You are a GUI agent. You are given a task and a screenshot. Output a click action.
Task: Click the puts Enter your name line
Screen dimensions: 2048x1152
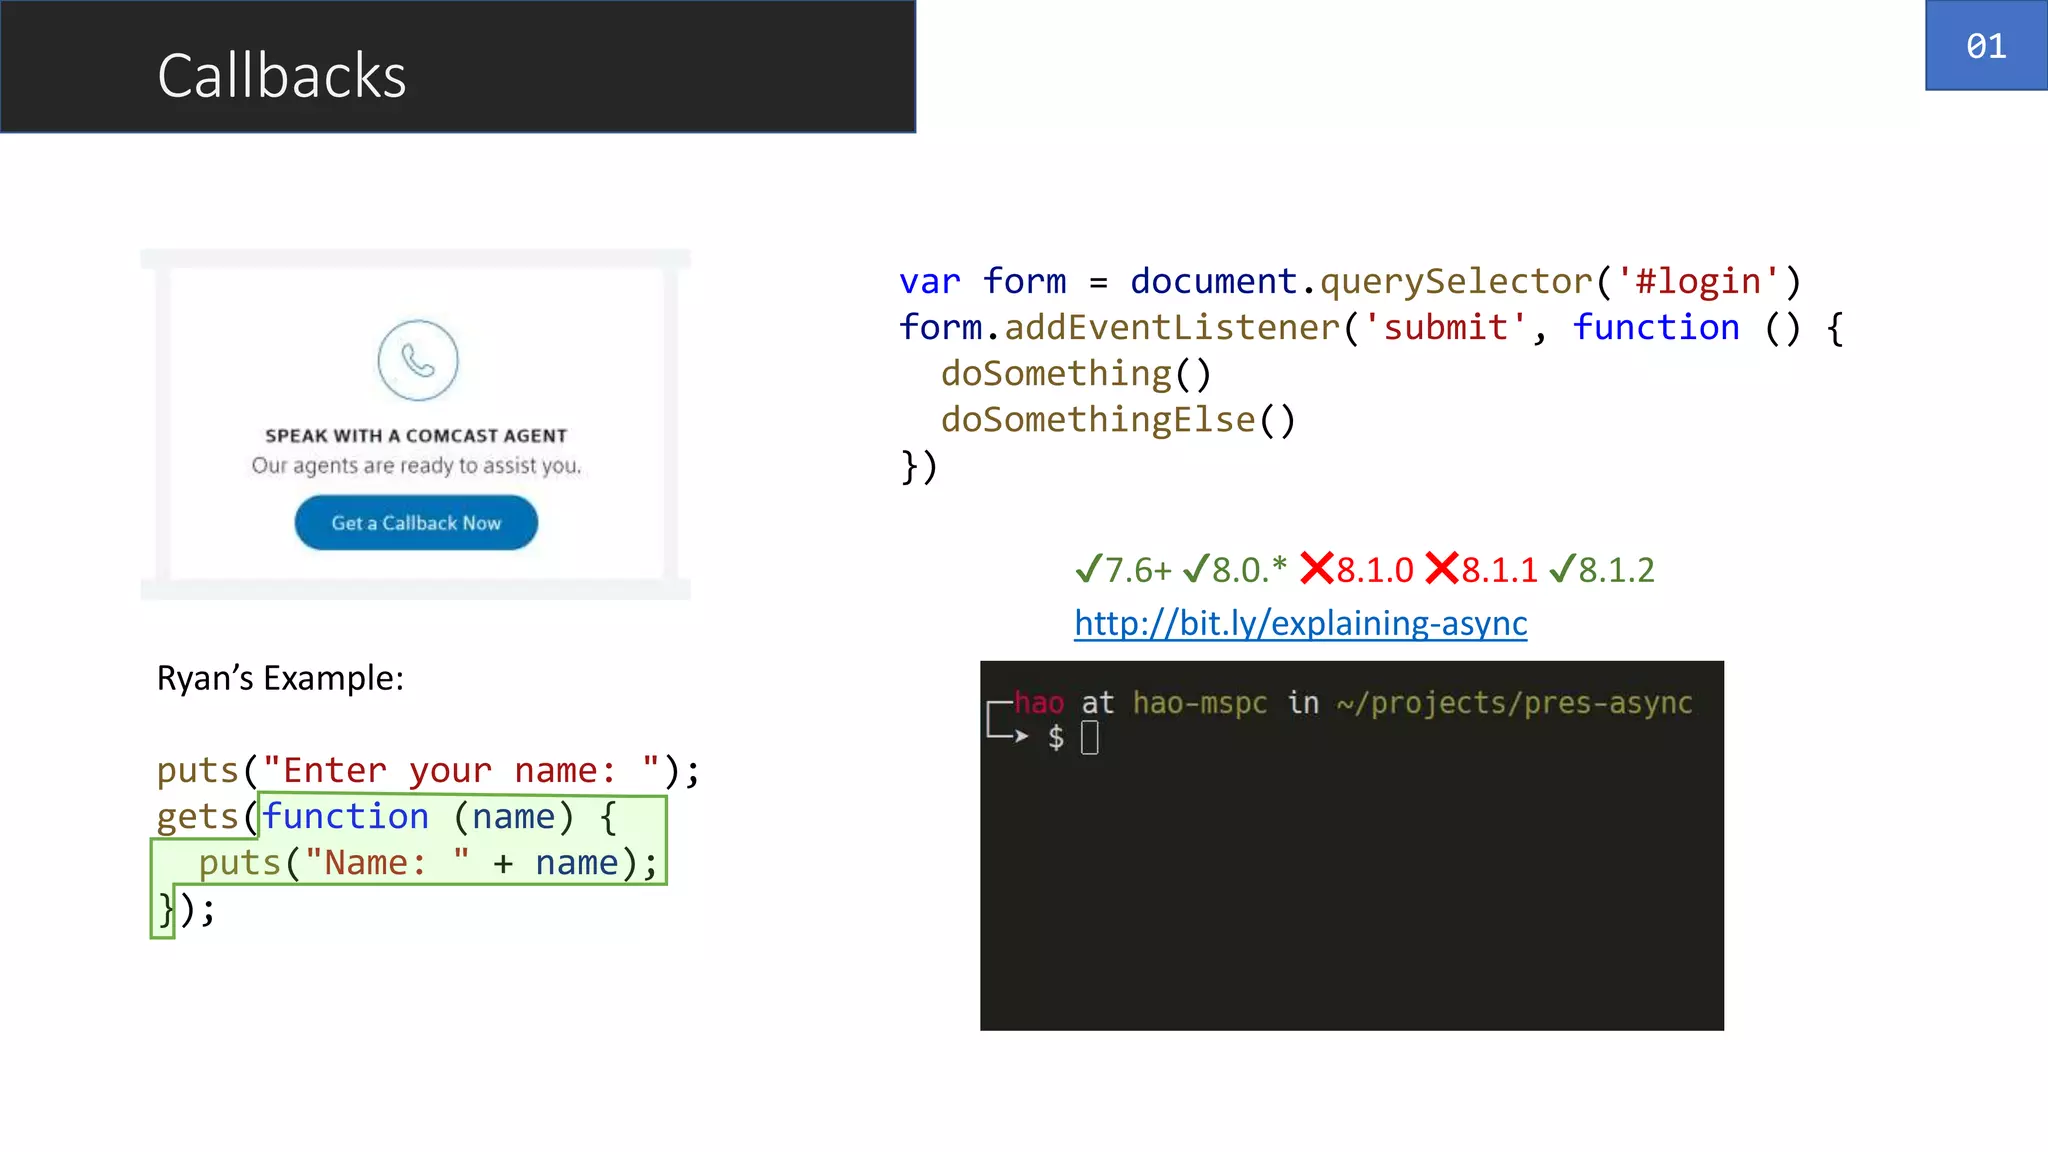click(427, 771)
